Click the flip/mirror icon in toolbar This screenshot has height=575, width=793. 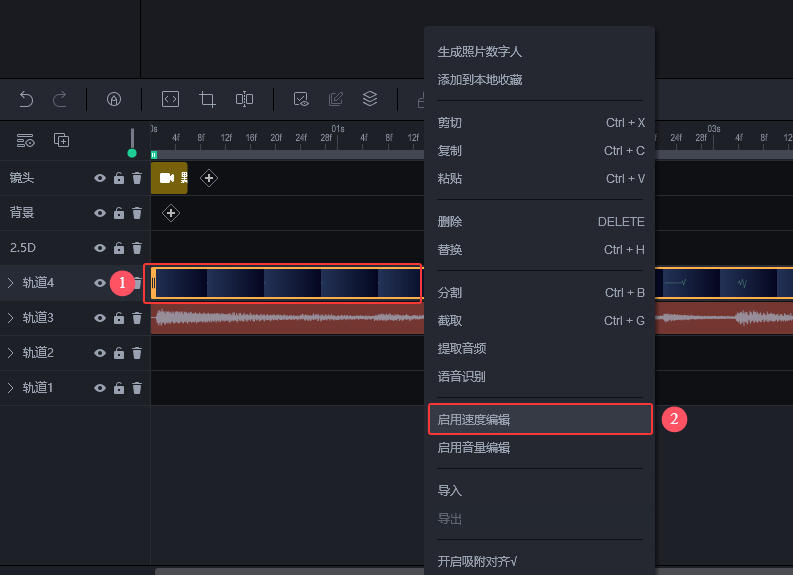[x=244, y=99]
